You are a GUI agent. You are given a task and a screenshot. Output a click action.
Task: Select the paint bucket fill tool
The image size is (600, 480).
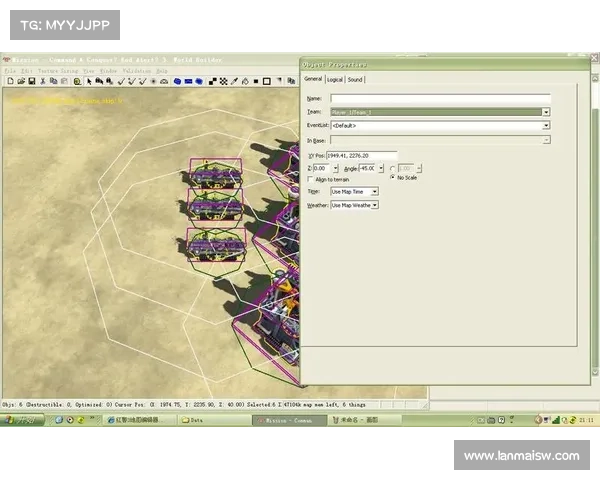(x=245, y=81)
